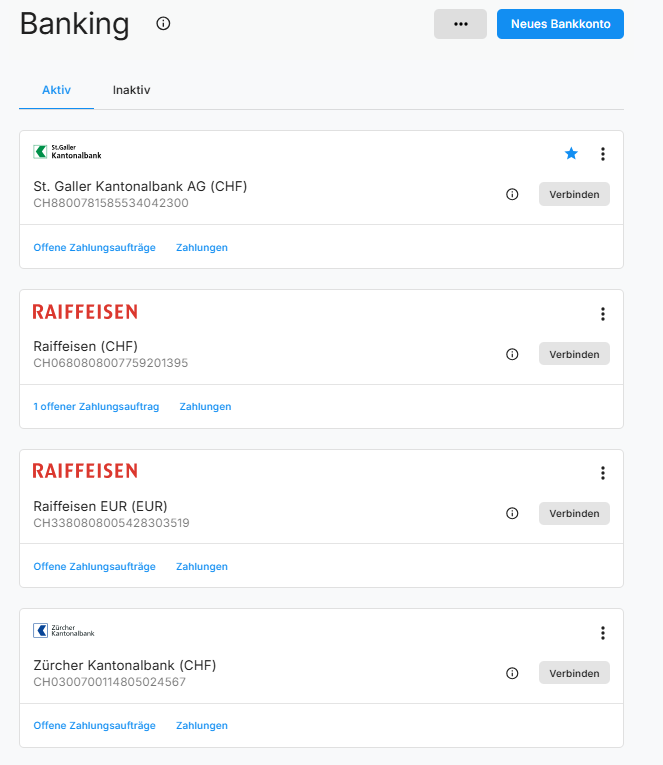Open the 1 offener Zahlungsauftrag link
Image resolution: width=663 pixels, height=765 pixels.
(96, 407)
